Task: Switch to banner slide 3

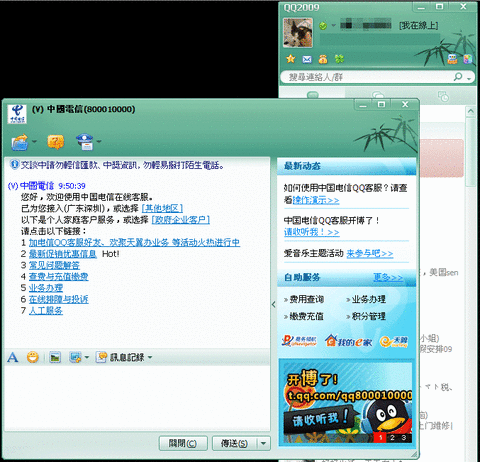Action: [404, 437]
